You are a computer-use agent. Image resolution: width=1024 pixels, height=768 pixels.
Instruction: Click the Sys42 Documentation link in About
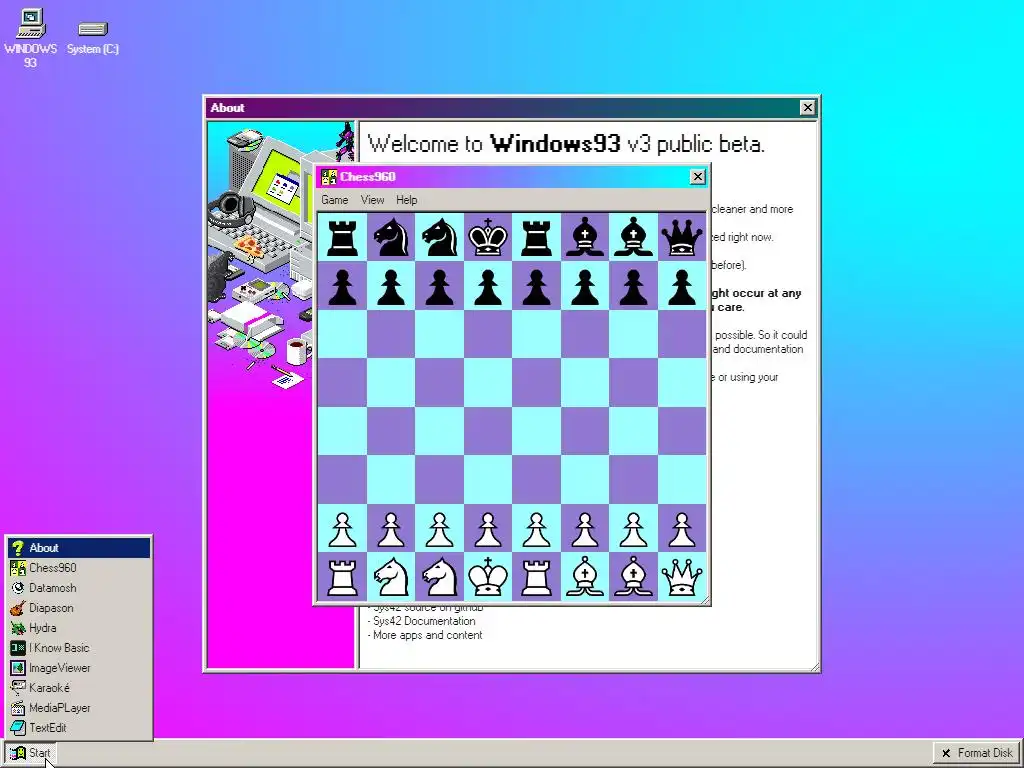[424, 621]
